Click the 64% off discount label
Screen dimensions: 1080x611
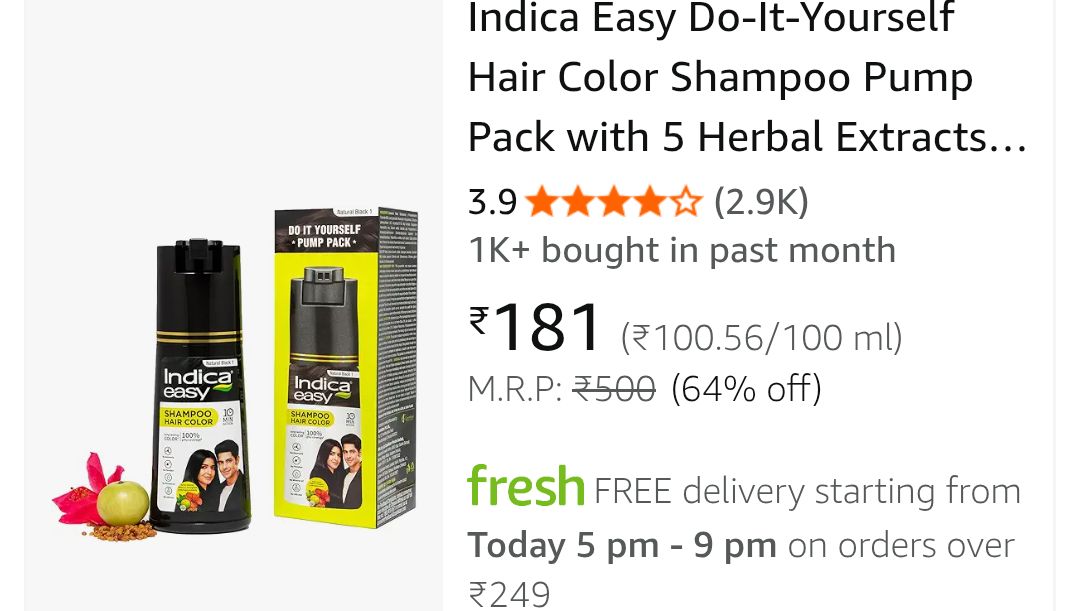click(x=746, y=389)
